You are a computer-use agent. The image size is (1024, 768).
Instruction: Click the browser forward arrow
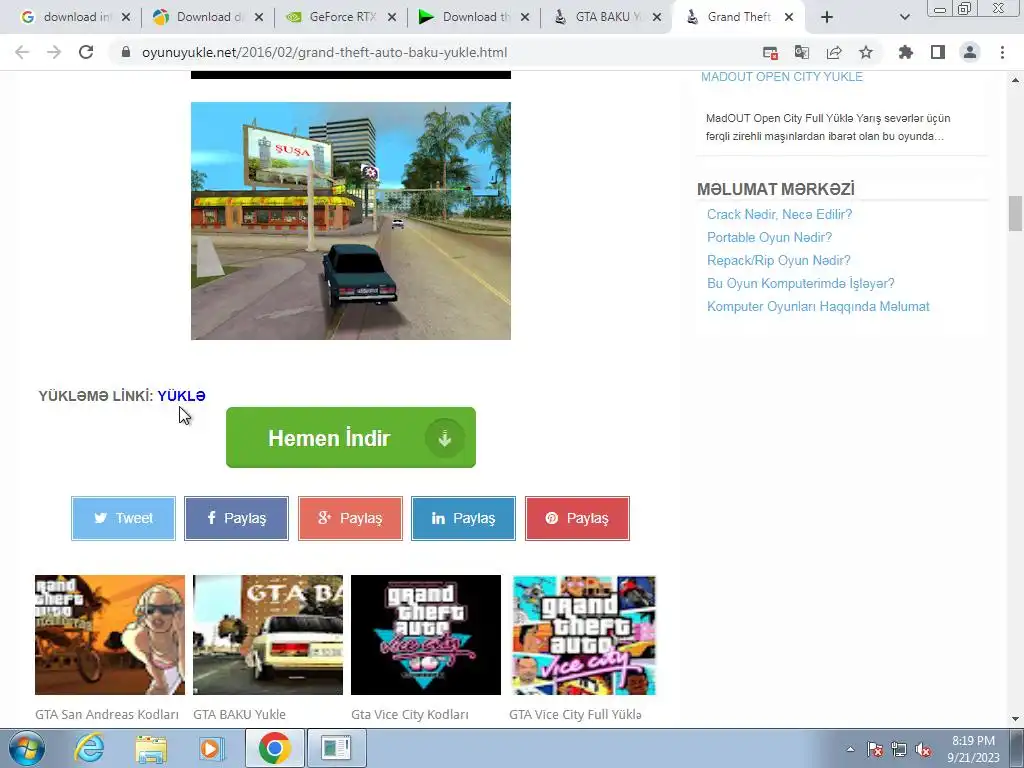pos(54,52)
